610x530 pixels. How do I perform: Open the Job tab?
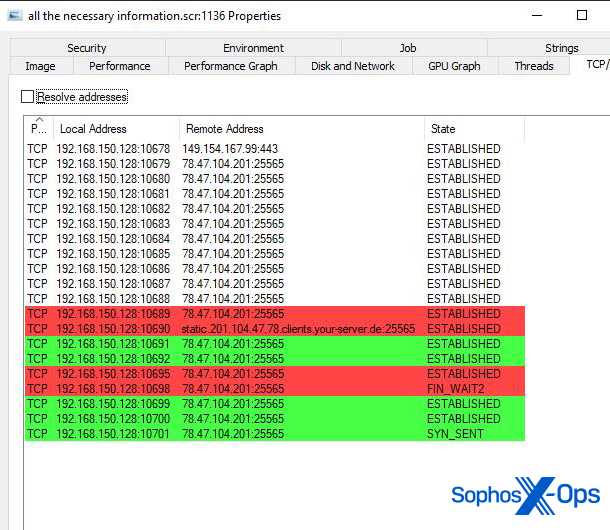(x=407, y=48)
